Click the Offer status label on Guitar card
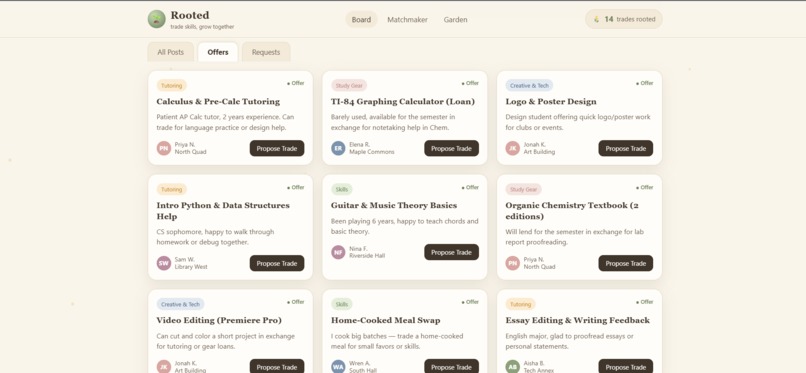 click(470, 188)
